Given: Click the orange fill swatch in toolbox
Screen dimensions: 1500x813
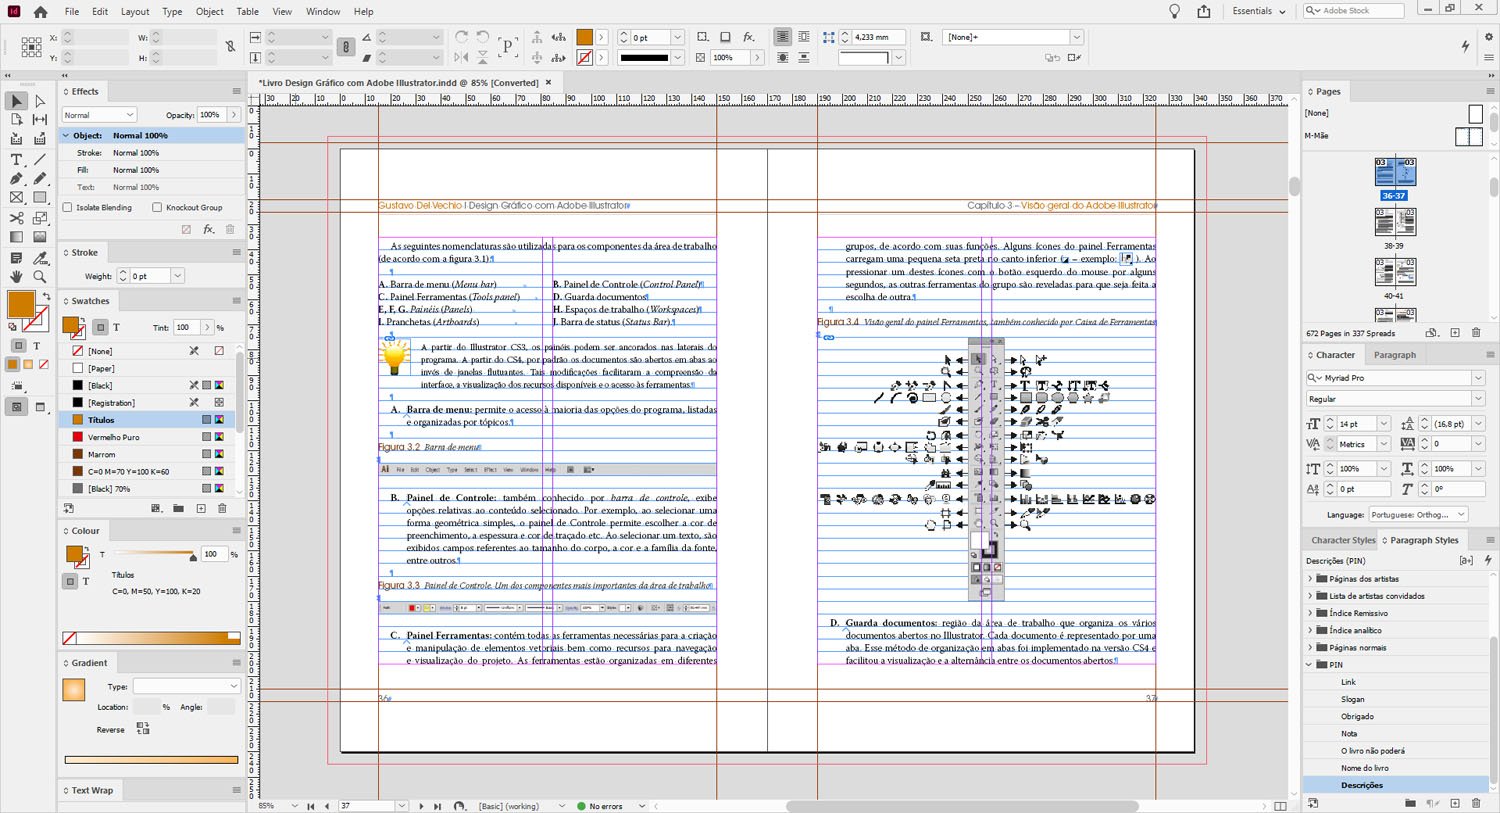Looking at the screenshot, I should 21,305.
